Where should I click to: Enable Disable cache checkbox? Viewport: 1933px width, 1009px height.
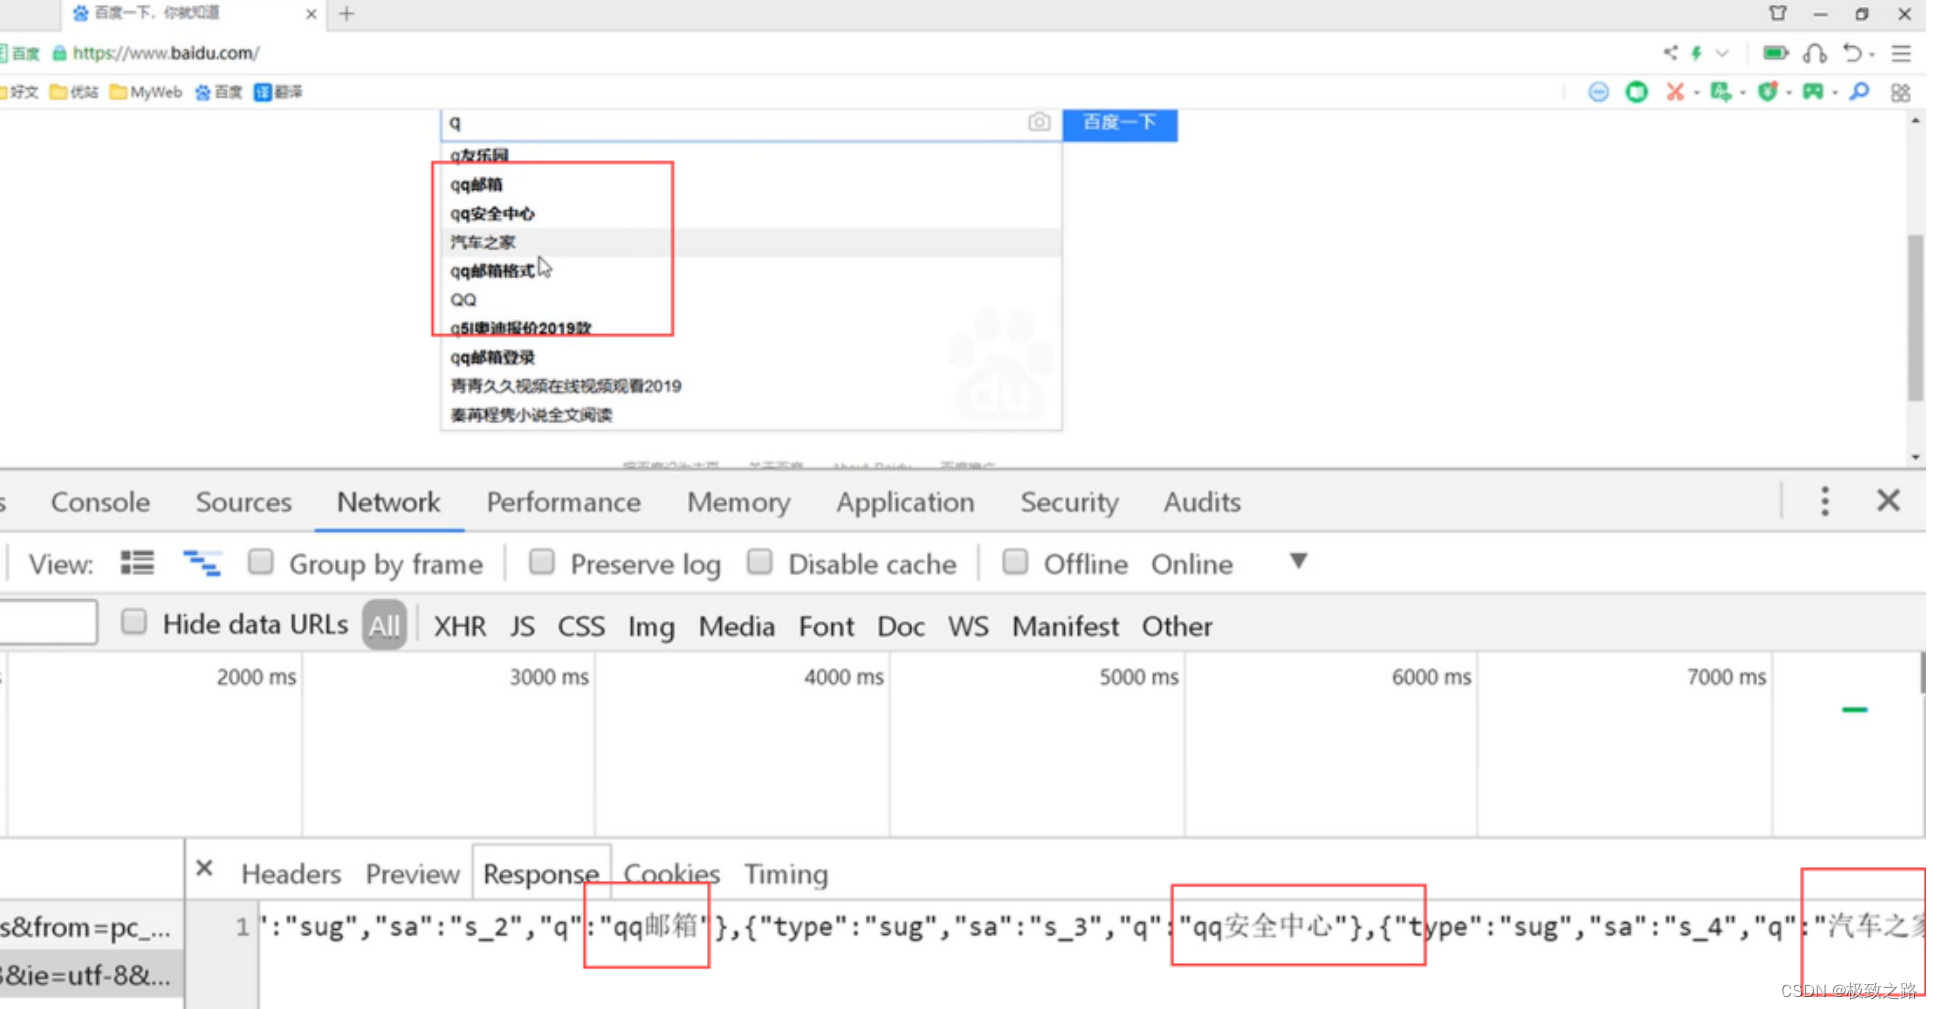759,562
